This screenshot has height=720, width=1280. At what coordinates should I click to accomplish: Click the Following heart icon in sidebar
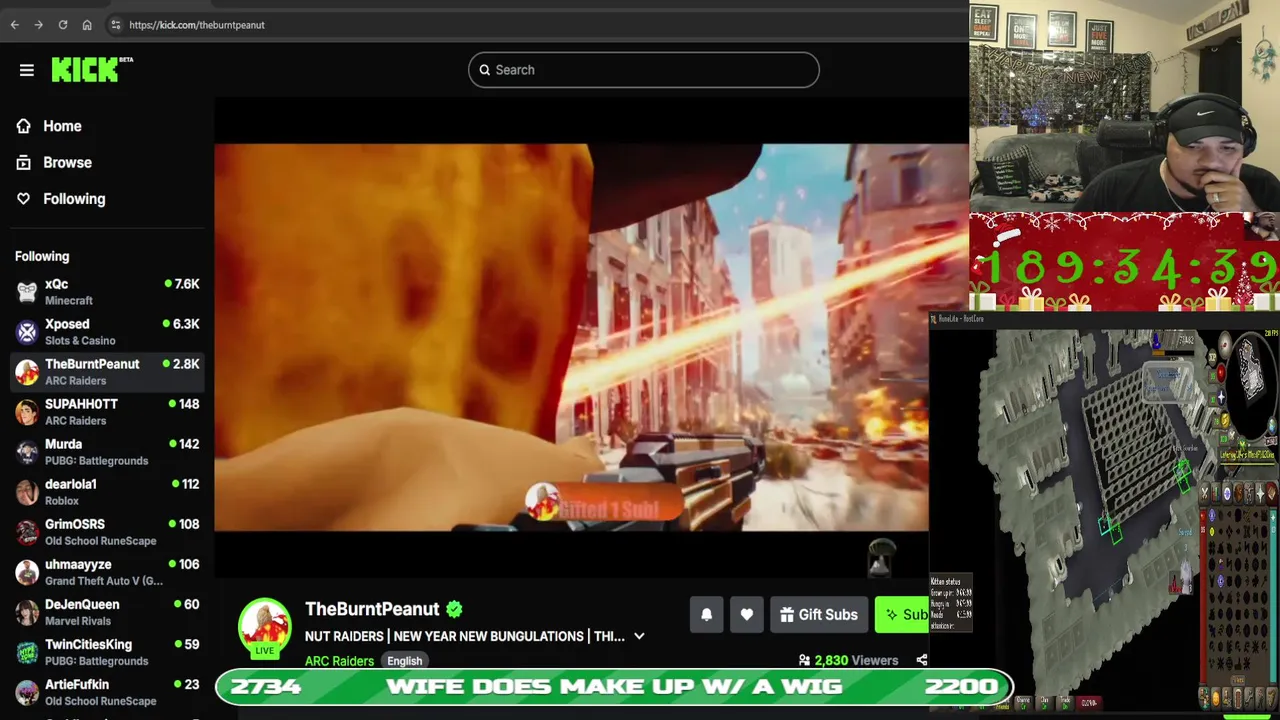click(24, 199)
